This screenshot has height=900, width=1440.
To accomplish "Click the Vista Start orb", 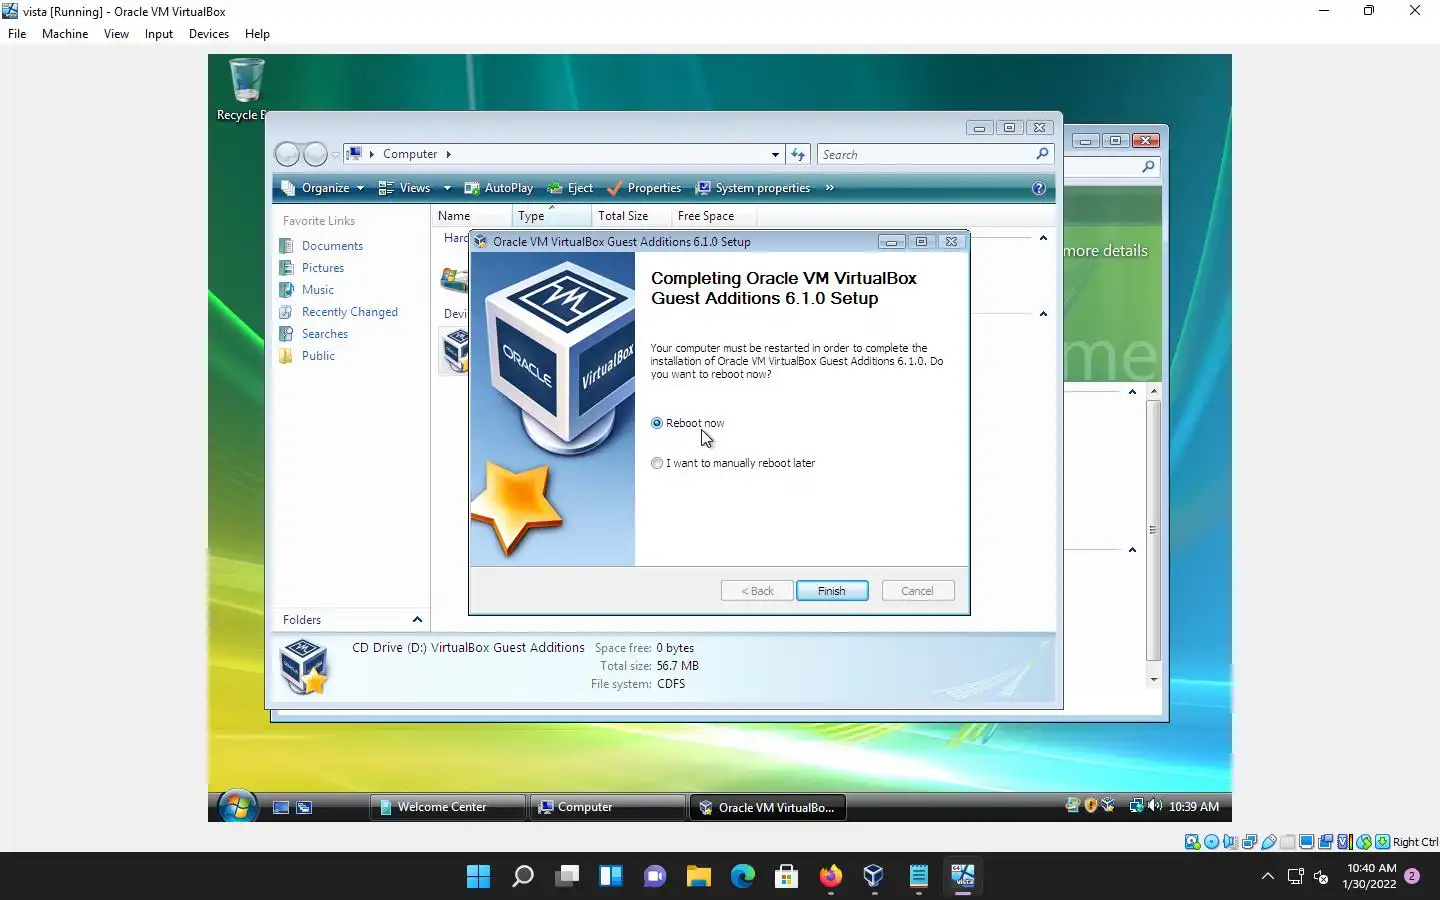I will (x=237, y=806).
